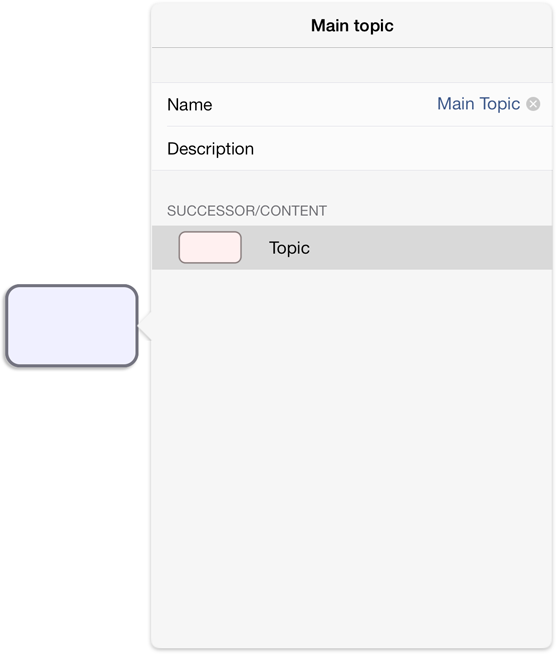Click the pink topic shape thumbnail

click(210, 247)
